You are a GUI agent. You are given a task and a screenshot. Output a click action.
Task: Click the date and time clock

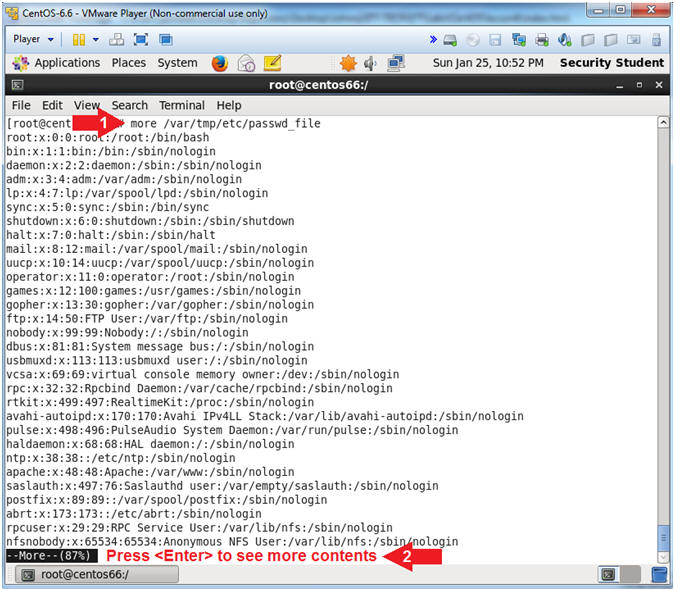(x=488, y=63)
